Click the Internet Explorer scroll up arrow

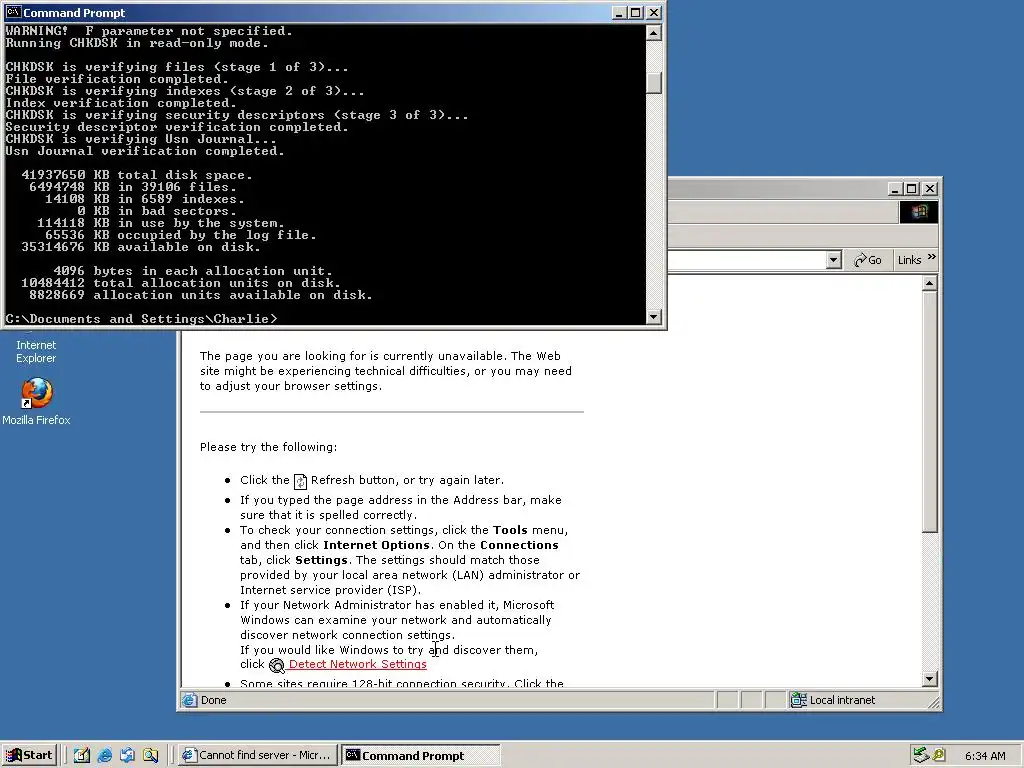pos(929,283)
